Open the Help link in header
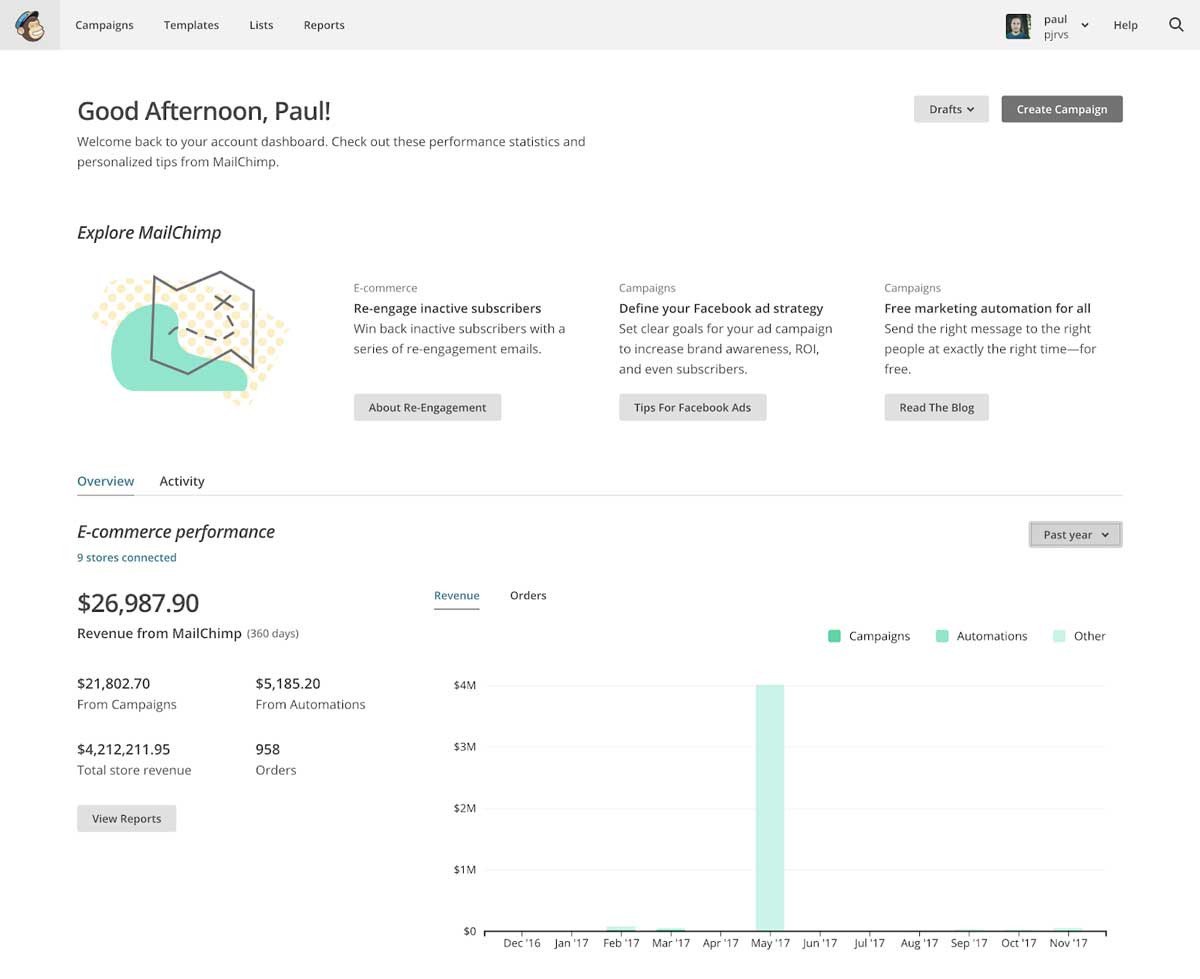This screenshot has height=979, width=1200. [x=1125, y=25]
